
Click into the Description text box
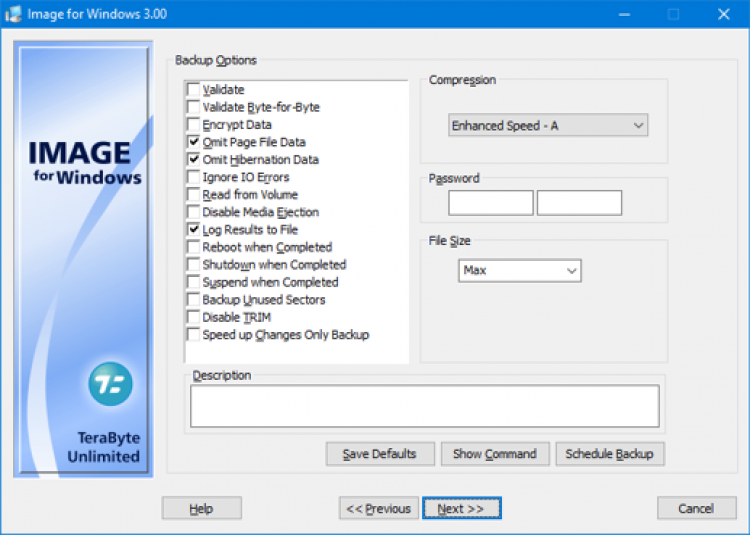(425, 406)
